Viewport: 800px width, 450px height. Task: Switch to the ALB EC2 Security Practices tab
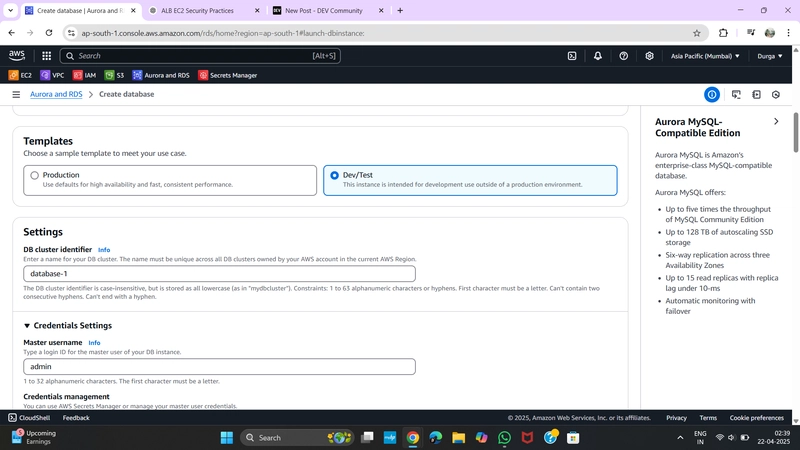tap(197, 10)
